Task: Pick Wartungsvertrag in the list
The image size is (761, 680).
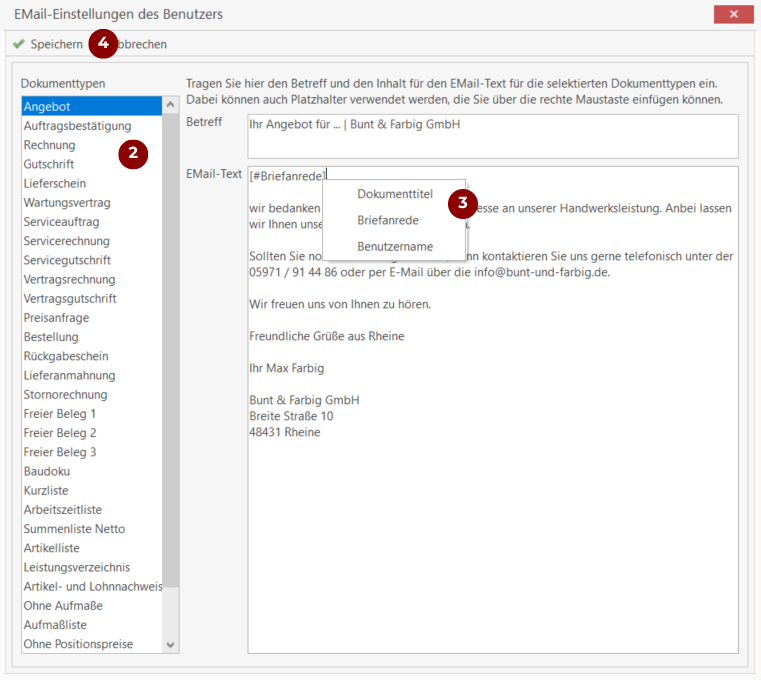Action: (x=67, y=202)
